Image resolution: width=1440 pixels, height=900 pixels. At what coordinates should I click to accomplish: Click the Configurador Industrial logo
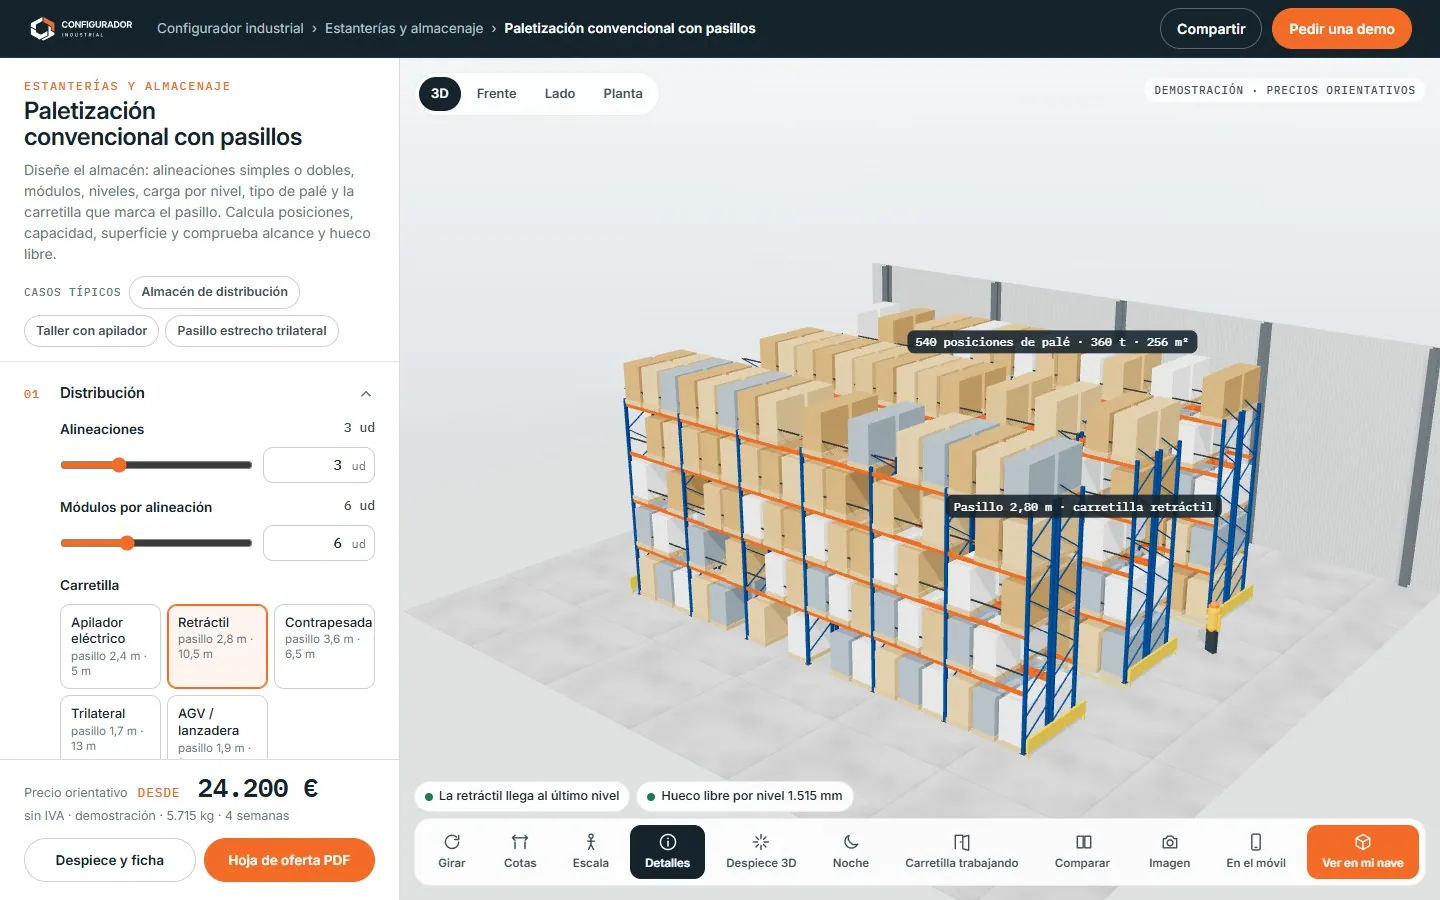pos(81,28)
